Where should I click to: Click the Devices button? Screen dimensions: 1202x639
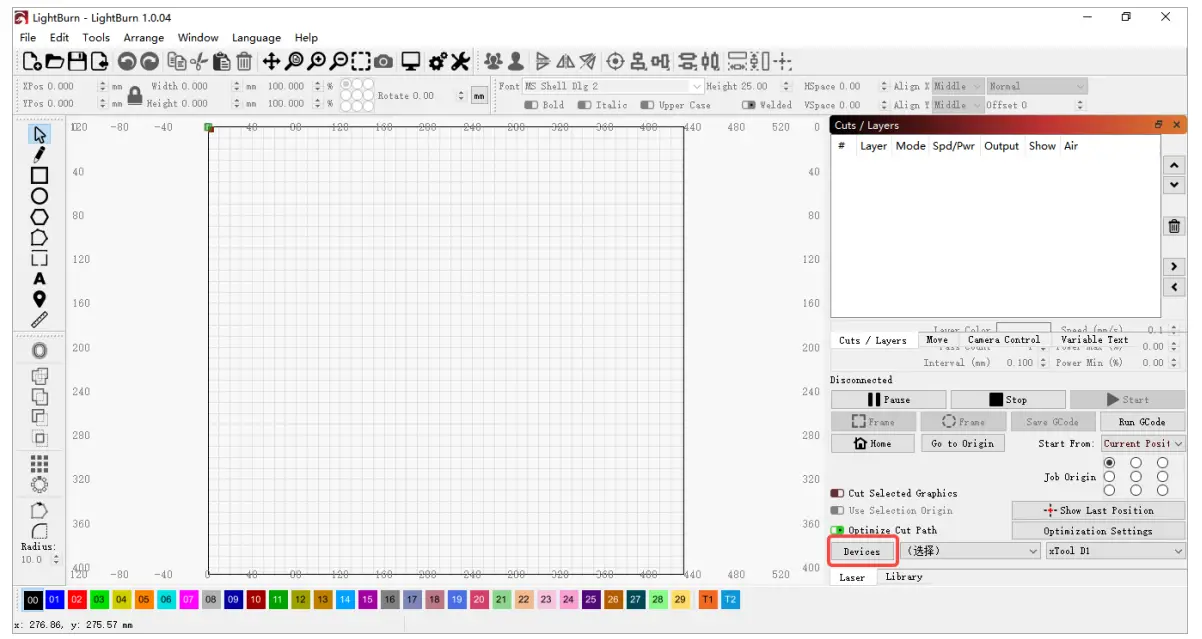862,551
